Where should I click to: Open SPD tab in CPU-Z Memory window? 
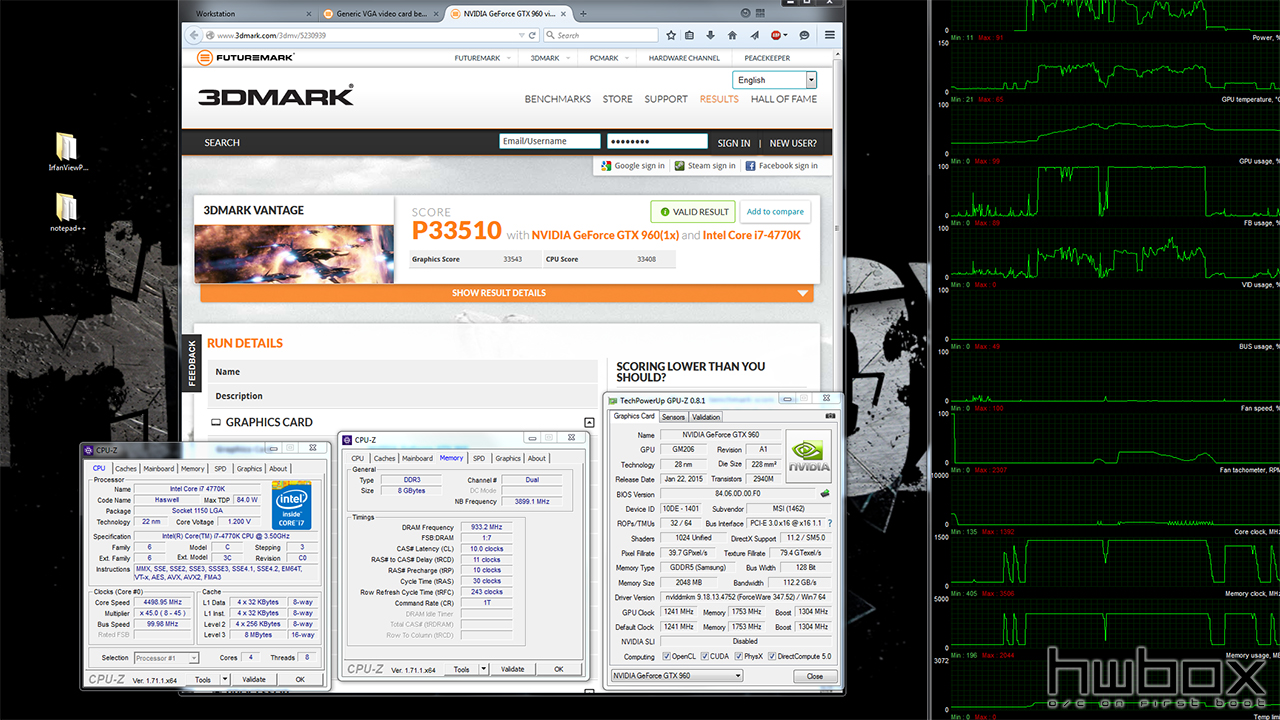point(479,458)
